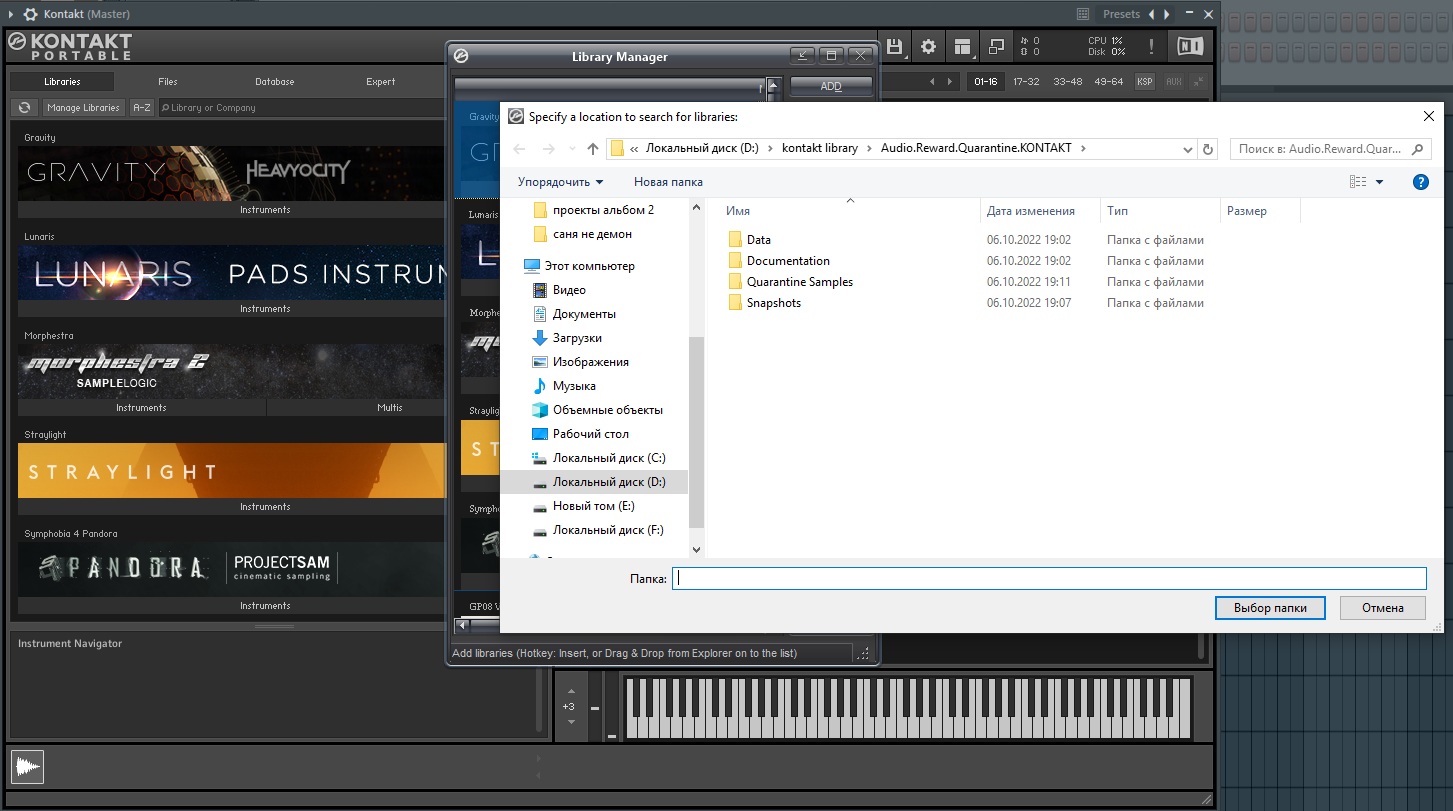
Task: Switch to the Database tab
Action: pos(274,82)
